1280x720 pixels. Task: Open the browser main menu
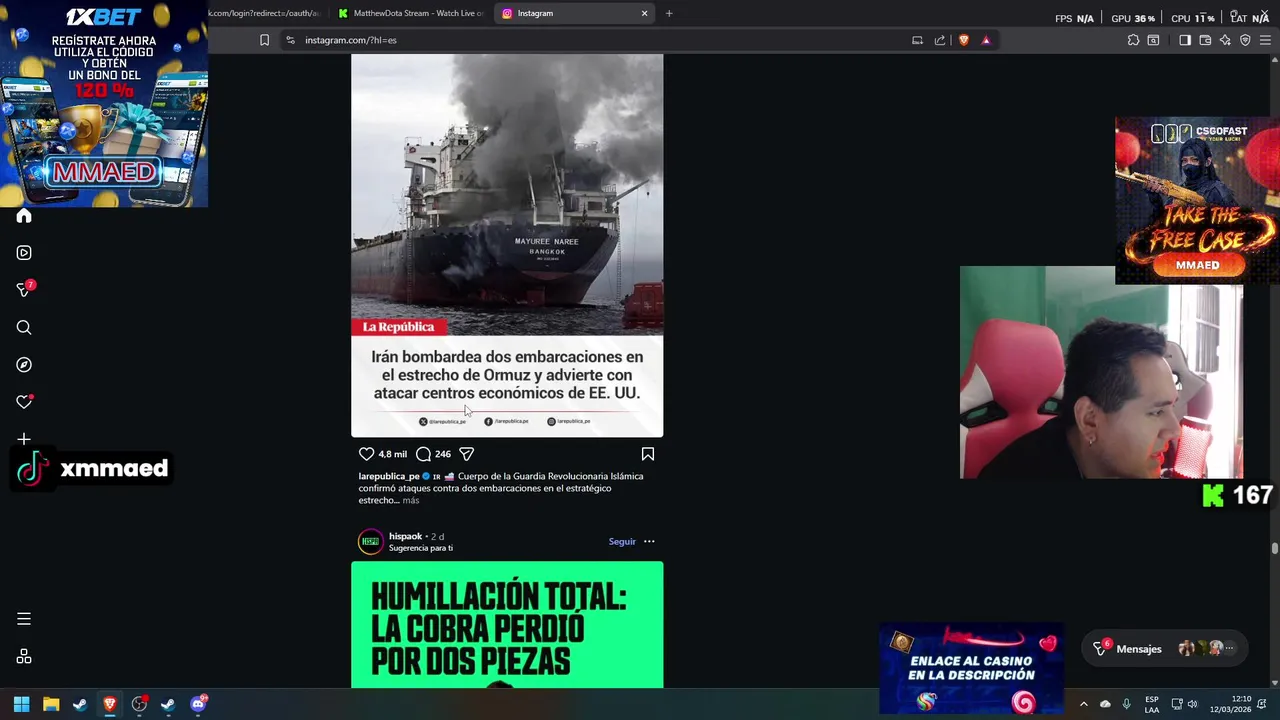coord(1265,40)
